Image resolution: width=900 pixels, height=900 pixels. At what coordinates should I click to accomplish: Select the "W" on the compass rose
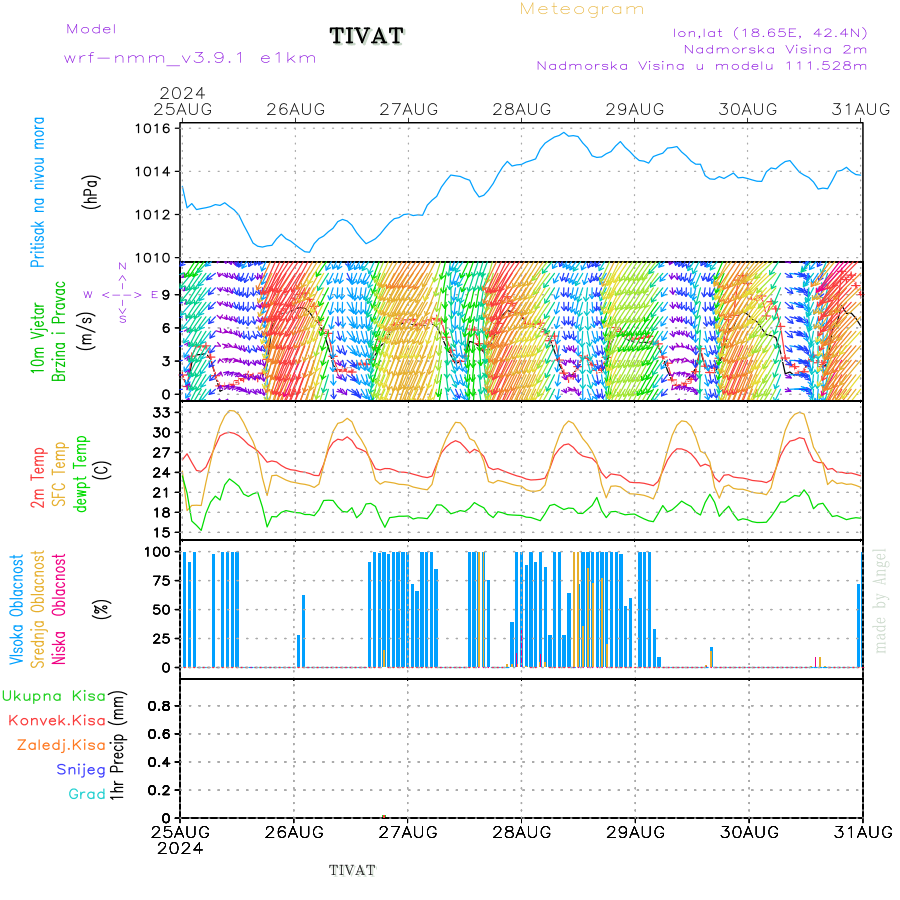tap(88, 294)
